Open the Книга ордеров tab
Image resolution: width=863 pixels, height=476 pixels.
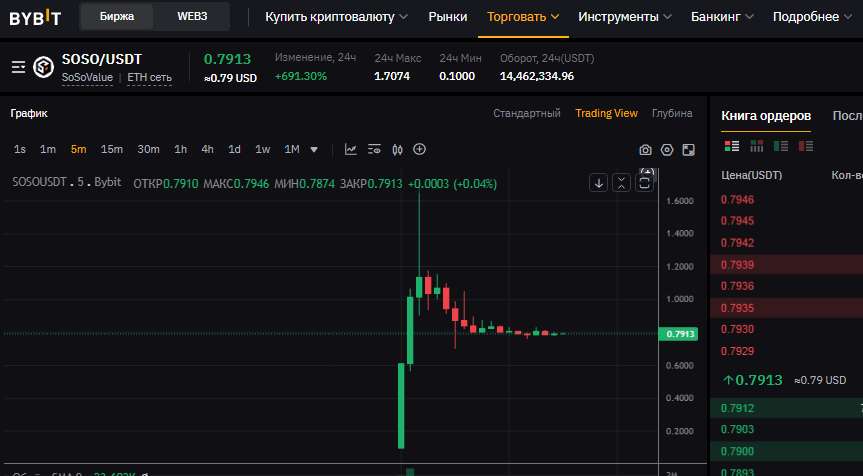(766, 116)
